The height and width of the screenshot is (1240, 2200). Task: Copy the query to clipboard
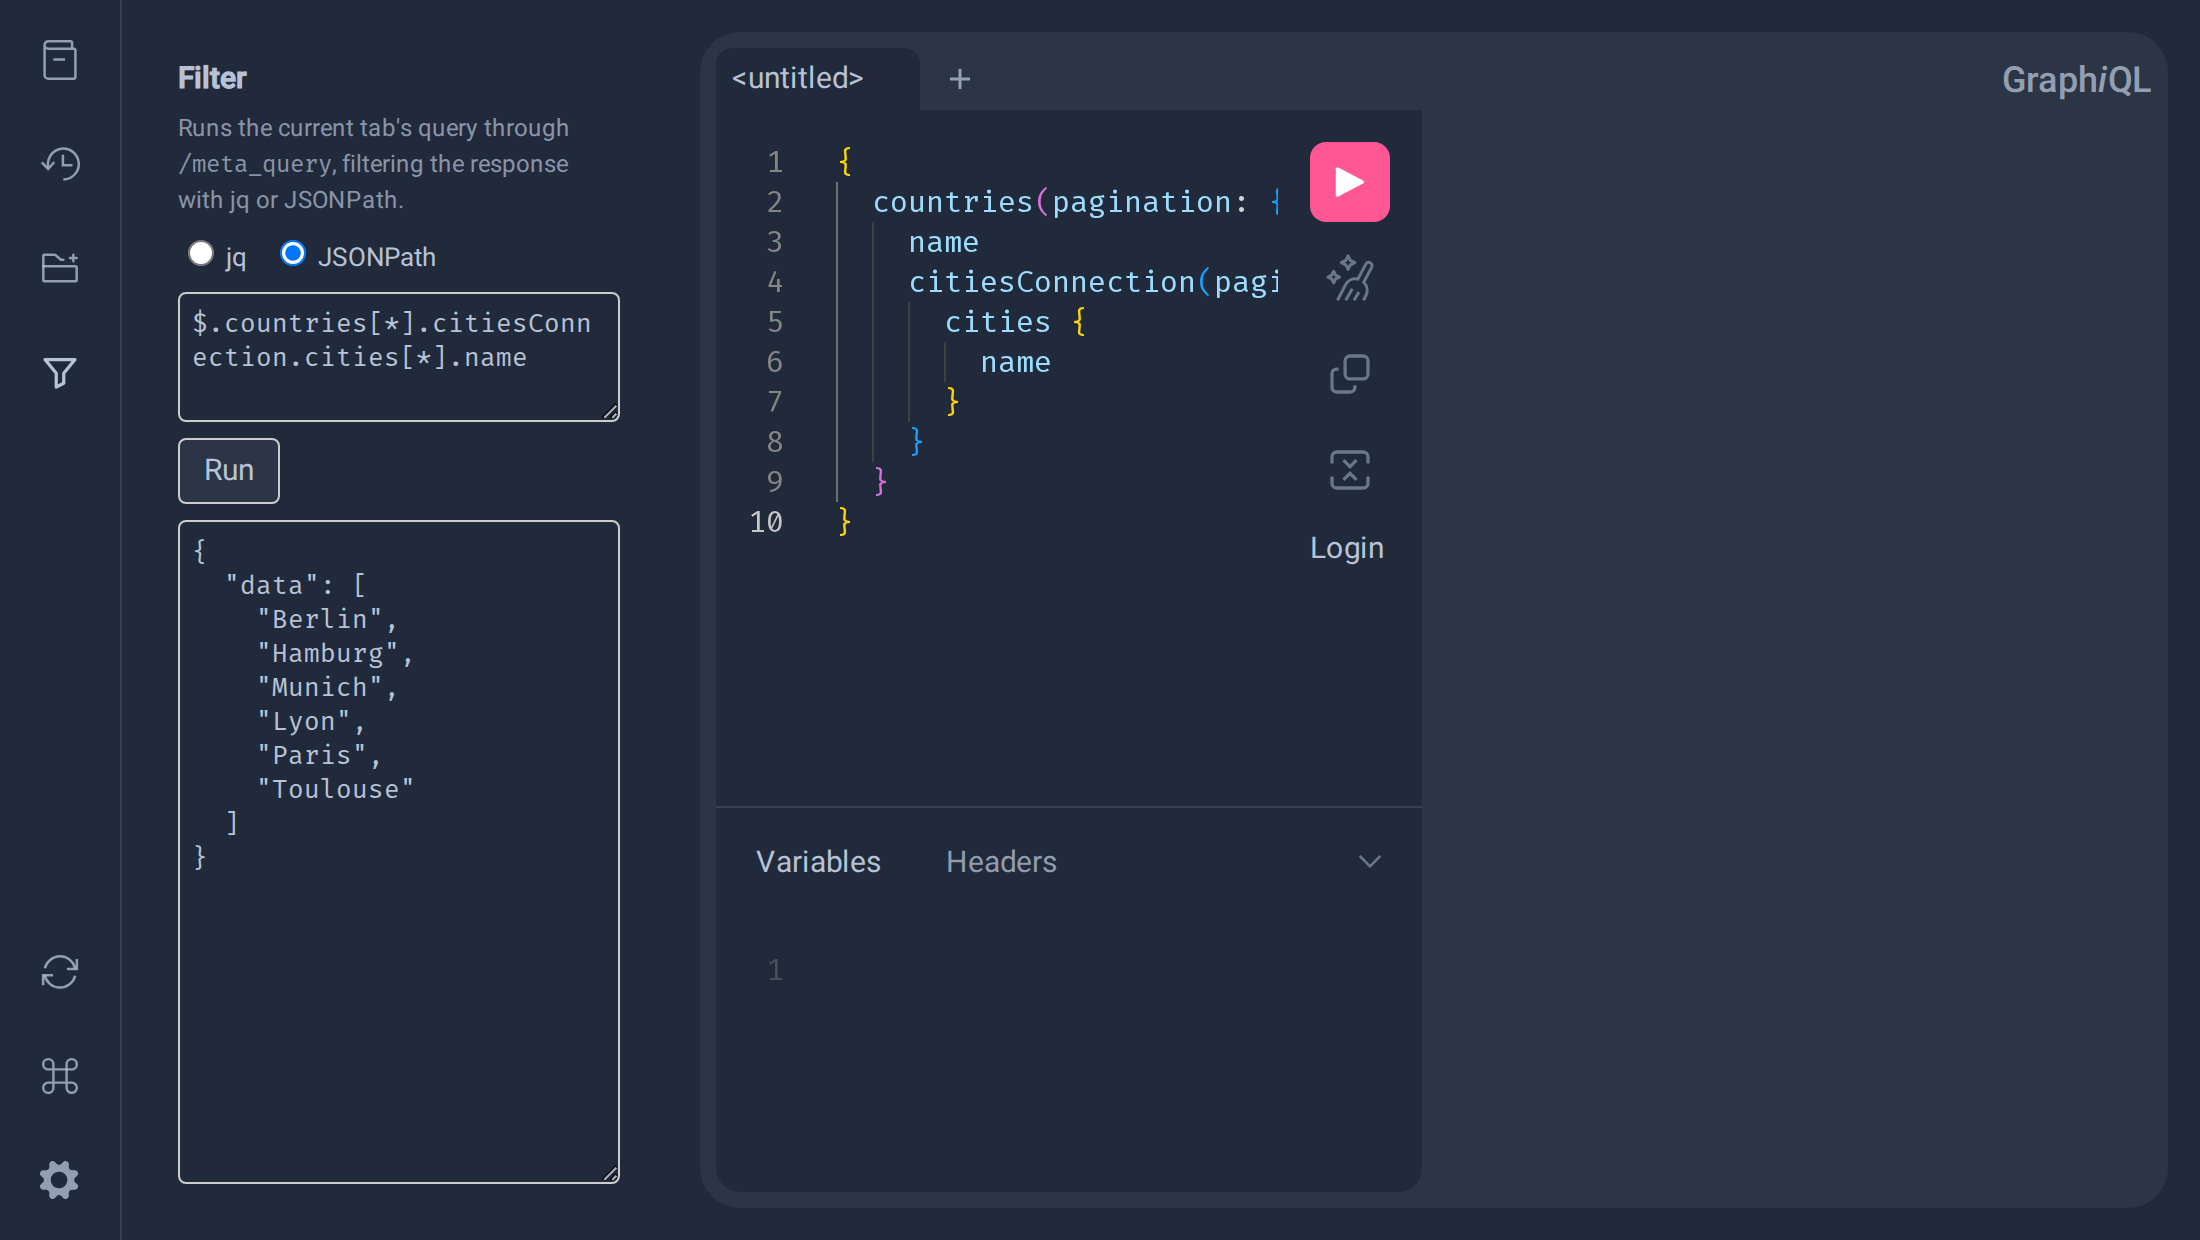point(1350,374)
